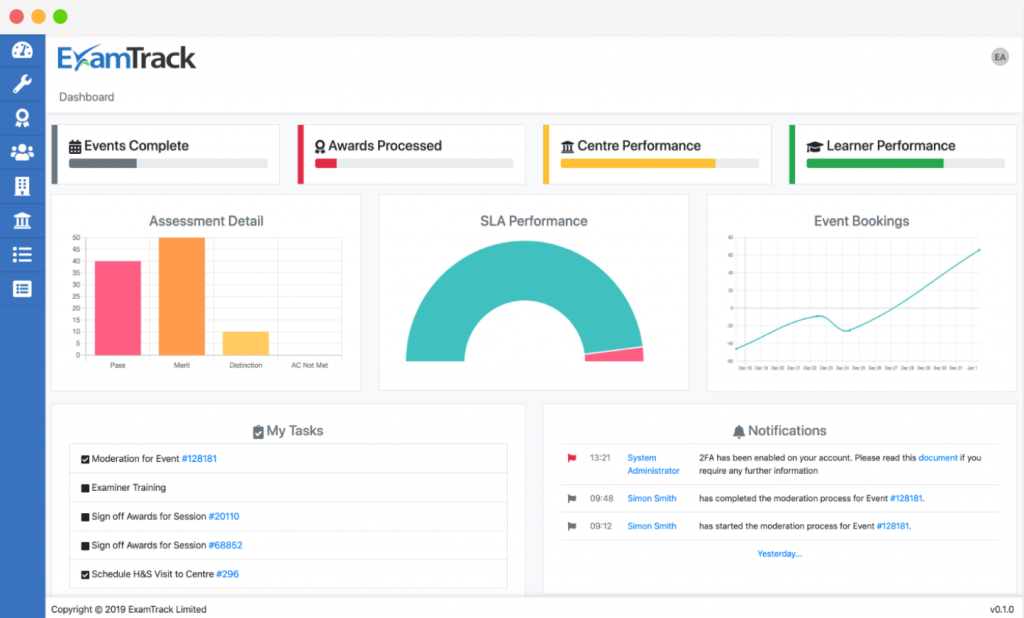Click the Assessment Detail chart title
This screenshot has width=1024, height=618.
[x=206, y=221]
